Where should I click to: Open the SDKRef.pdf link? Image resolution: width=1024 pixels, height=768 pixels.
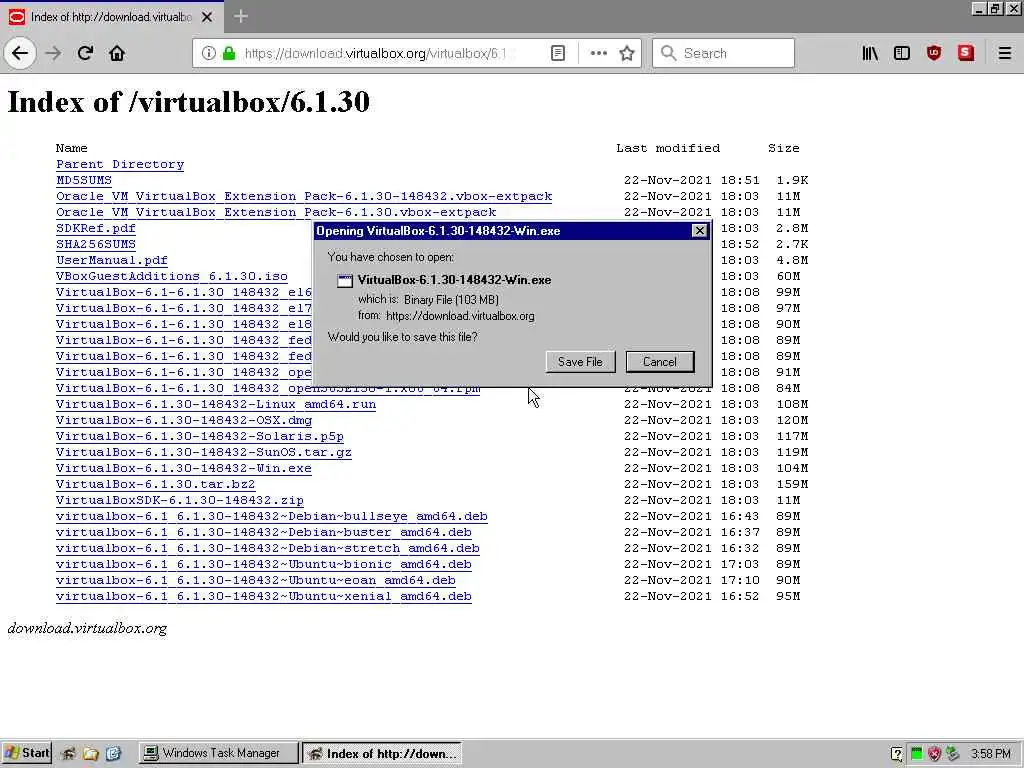click(96, 229)
